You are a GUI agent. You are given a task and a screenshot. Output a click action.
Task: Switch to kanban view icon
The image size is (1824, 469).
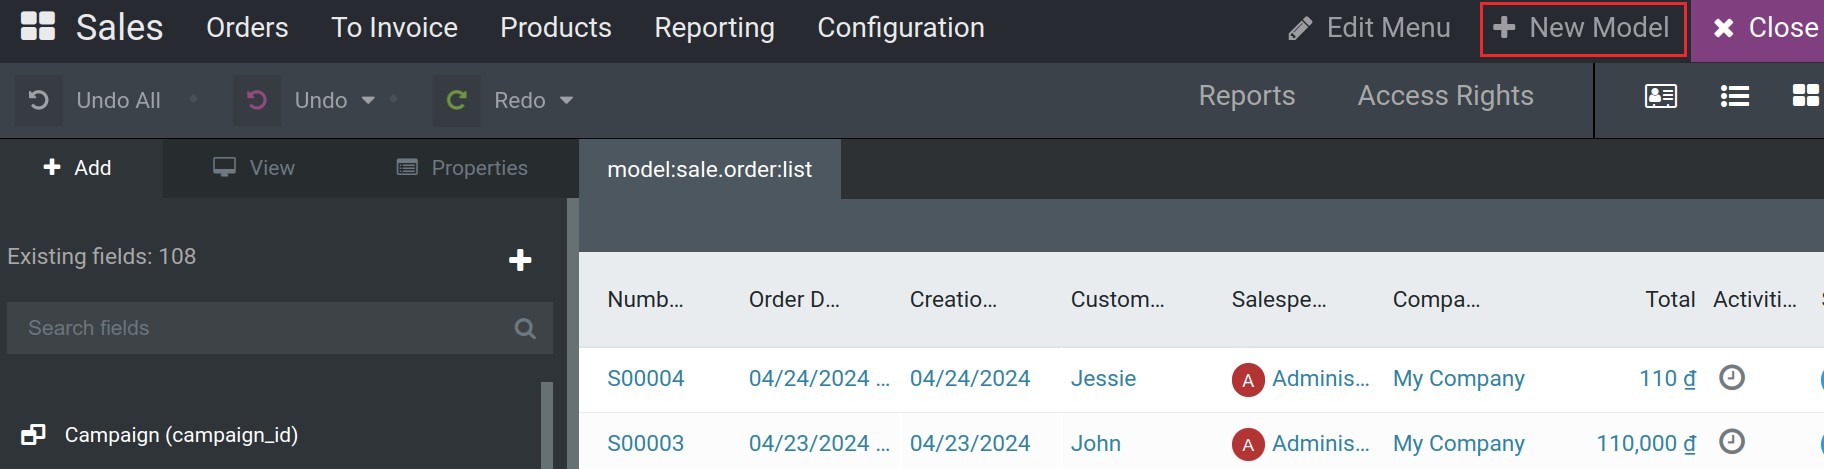(x=1805, y=96)
